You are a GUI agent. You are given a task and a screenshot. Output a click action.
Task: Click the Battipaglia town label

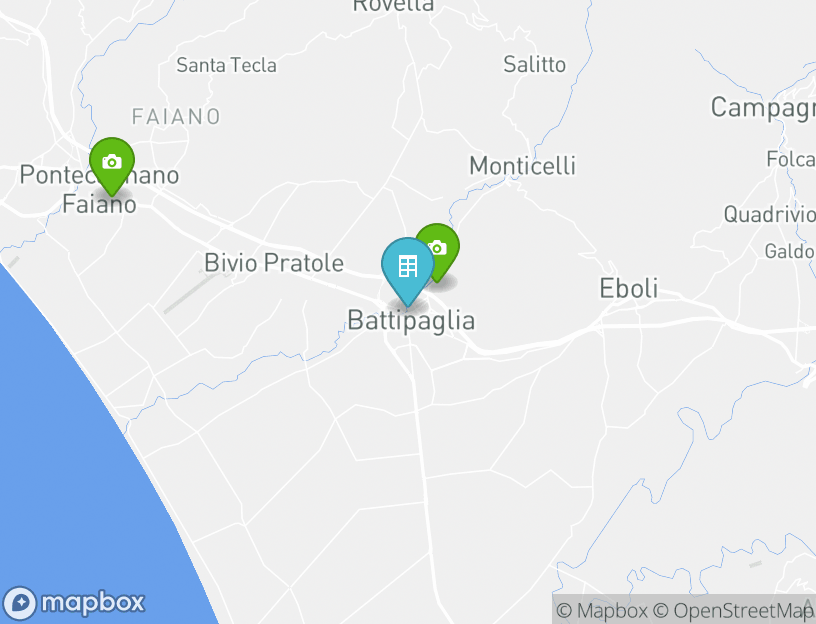pos(411,320)
